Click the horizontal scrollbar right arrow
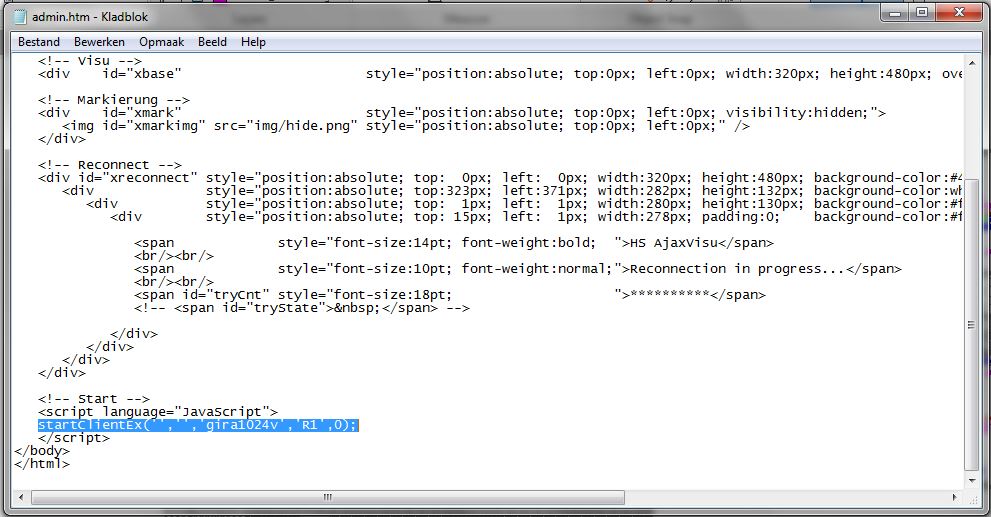Screen dimensions: 991x517 [x=955, y=497]
